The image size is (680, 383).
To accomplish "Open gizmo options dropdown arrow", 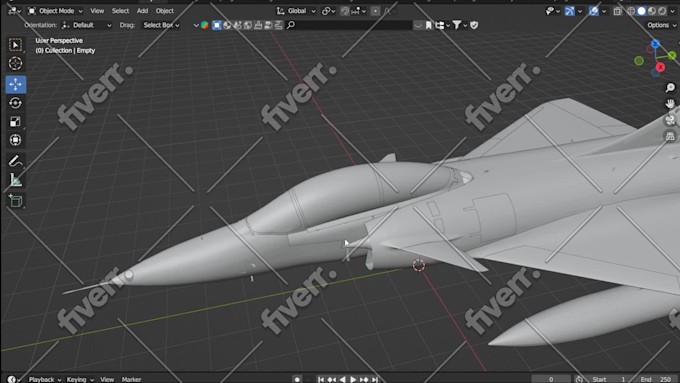I will pos(580,11).
